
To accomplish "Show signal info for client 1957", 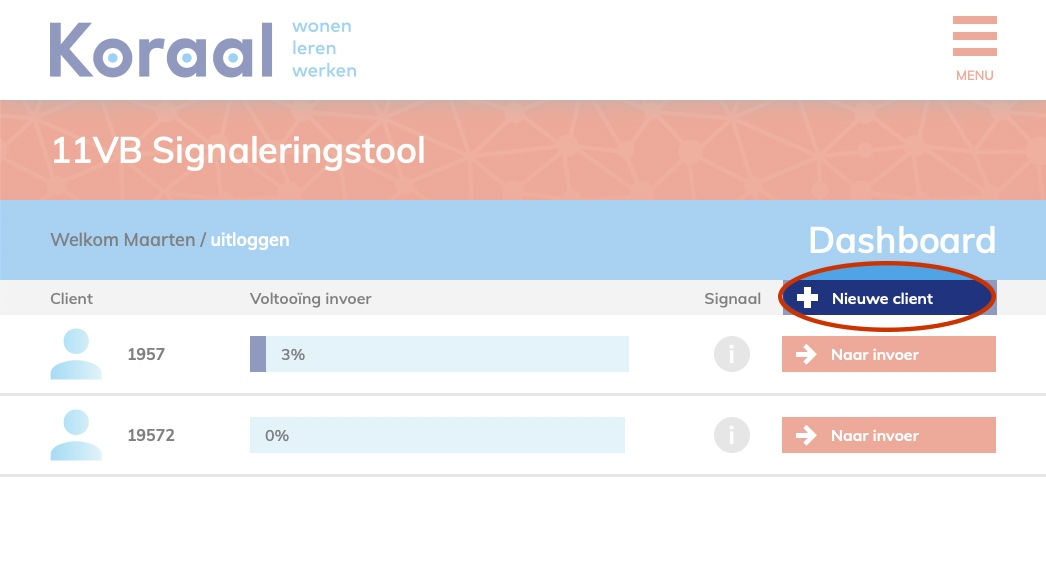I will pos(732,354).
